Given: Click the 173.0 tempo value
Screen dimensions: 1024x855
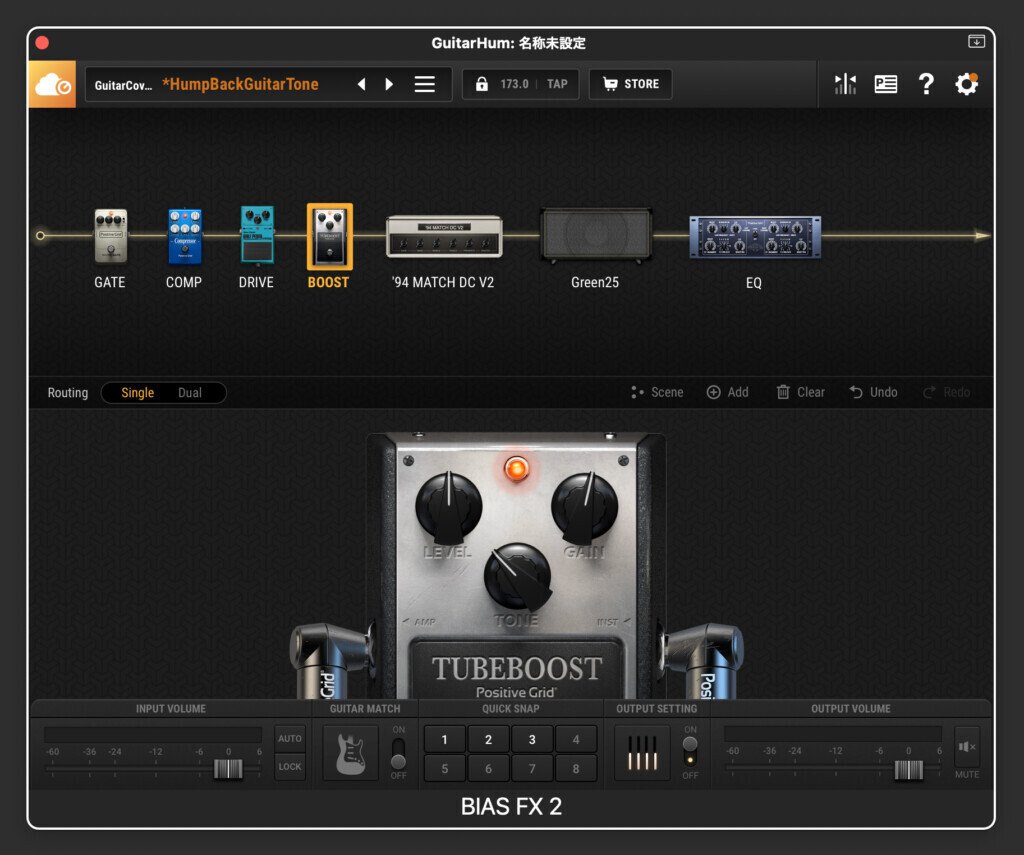Looking at the screenshot, I should tap(514, 84).
